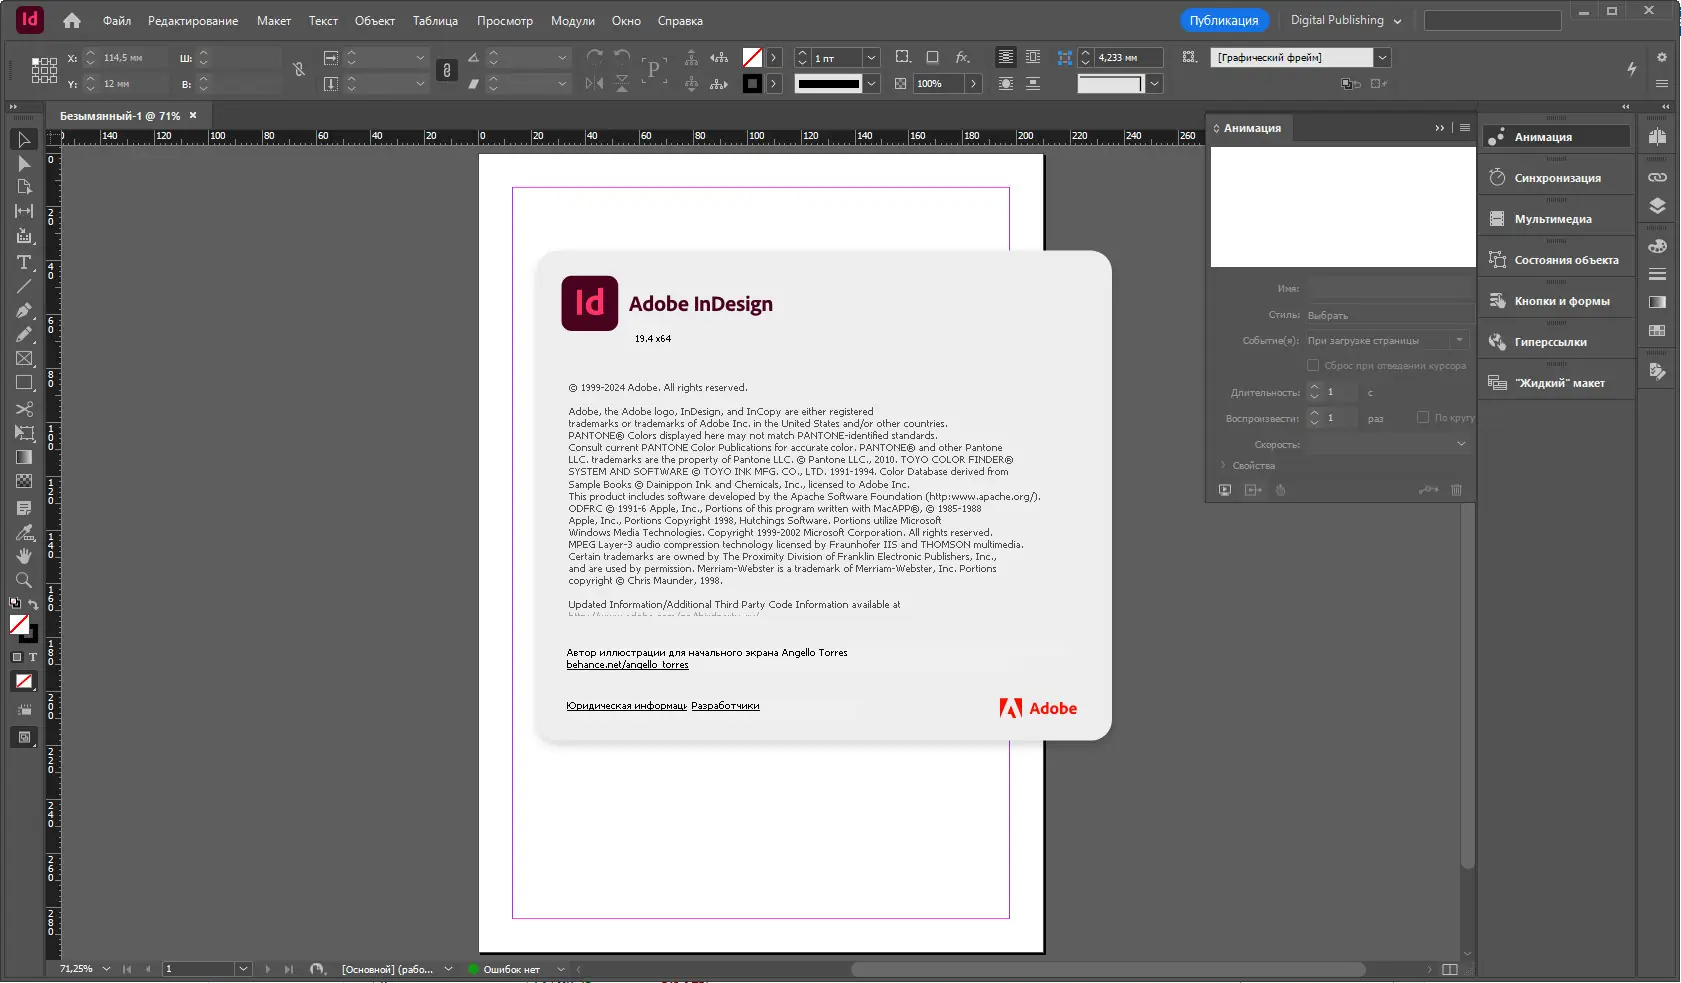Viewport: 1681px width, 983px height.
Task: Open the 'Скорость' dropdown
Action: pos(1461,443)
